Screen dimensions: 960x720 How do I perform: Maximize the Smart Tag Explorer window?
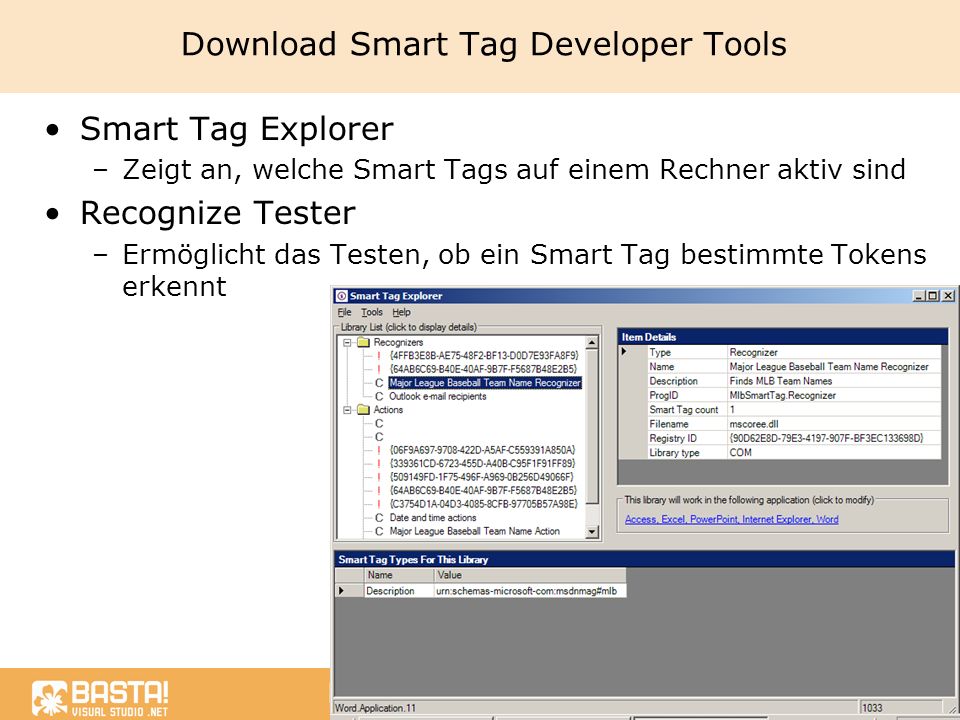(x=932, y=296)
